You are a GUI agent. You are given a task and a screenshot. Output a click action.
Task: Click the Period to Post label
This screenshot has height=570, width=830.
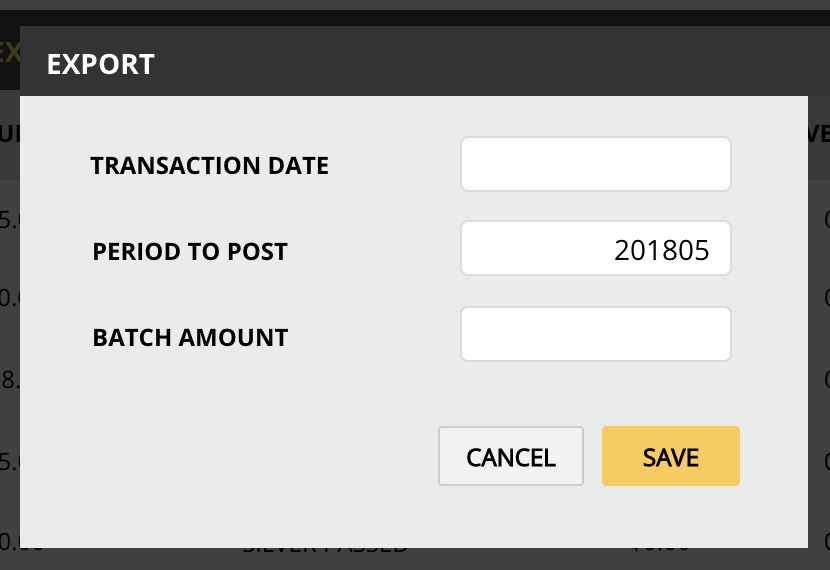tap(190, 252)
